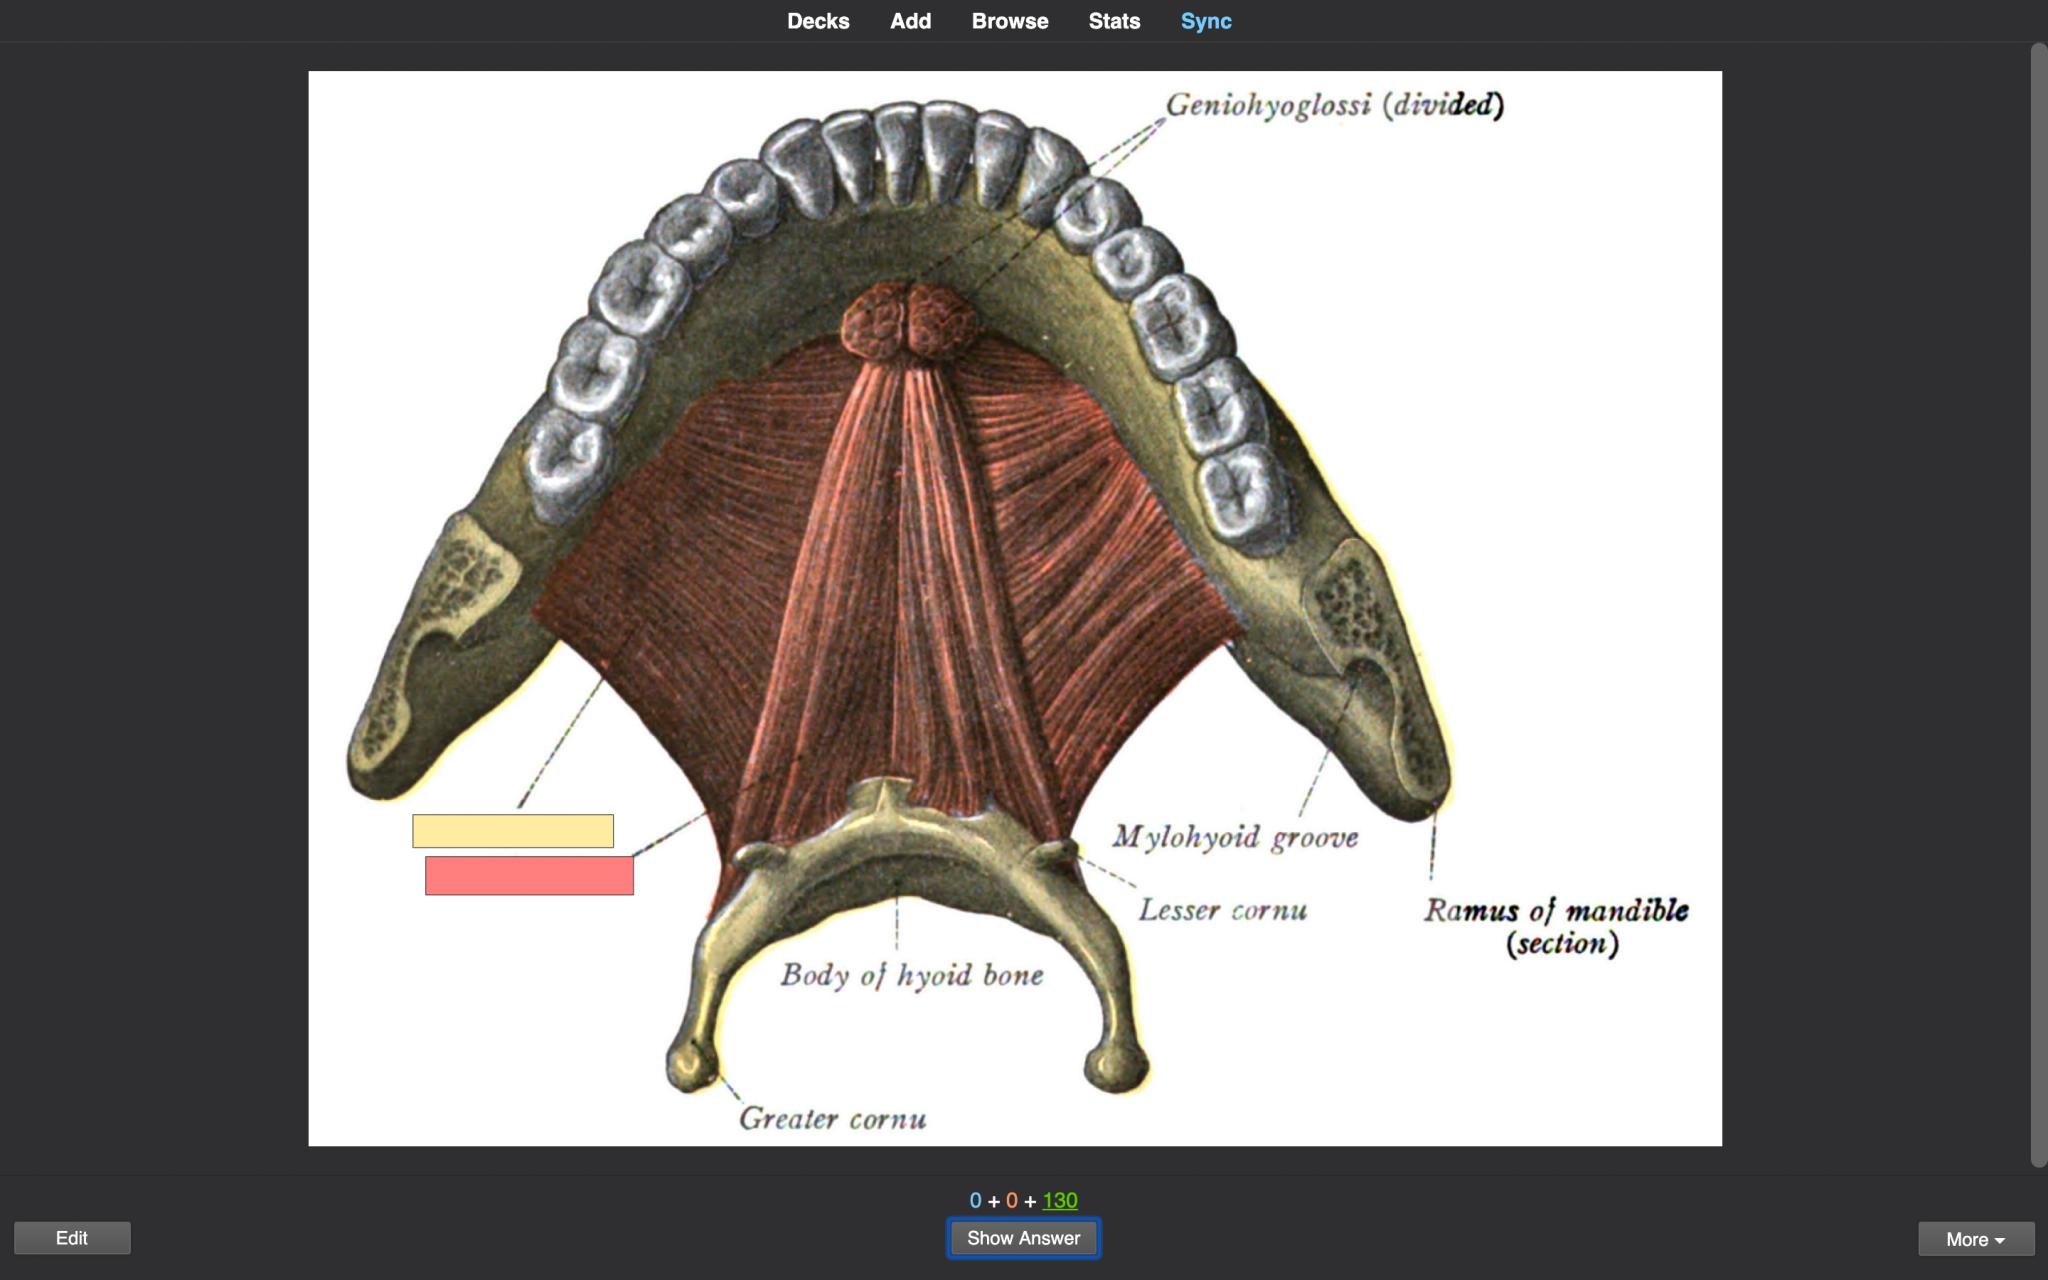Click the Body of hyoid bone label
The width and height of the screenshot is (2048, 1280).
tap(911, 975)
